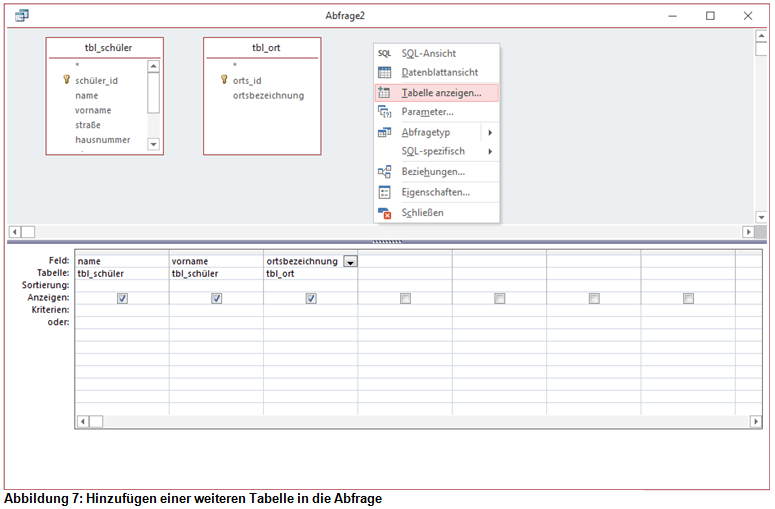The height and width of the screenshot is (509, 775).
Task: Click the Eigenschaften properties icon
Action: pyautogui.click(x=384, y=192)
